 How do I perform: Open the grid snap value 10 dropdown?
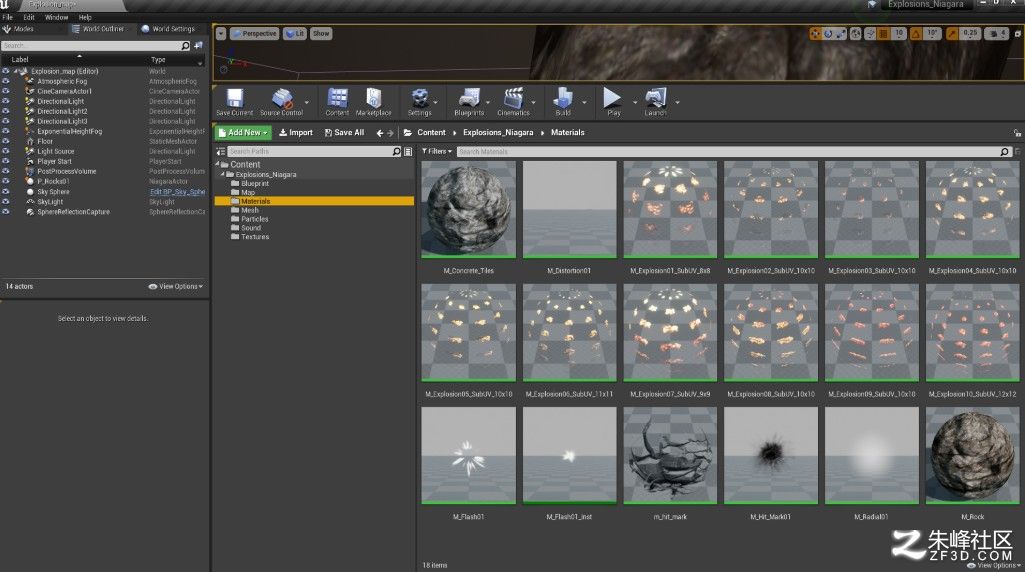[x=899, y=33]
